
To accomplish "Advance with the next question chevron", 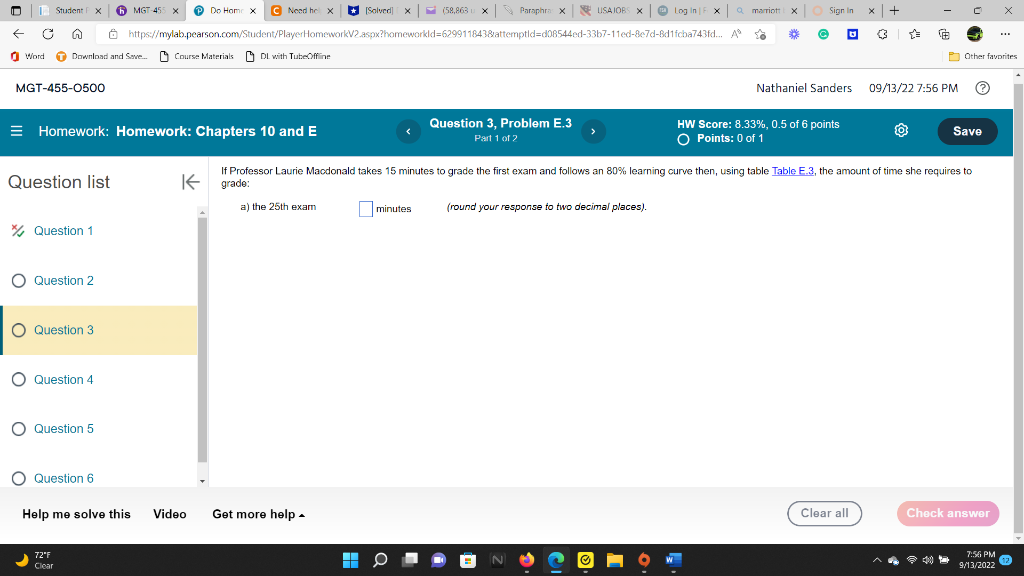I will [x=593, y=131].
